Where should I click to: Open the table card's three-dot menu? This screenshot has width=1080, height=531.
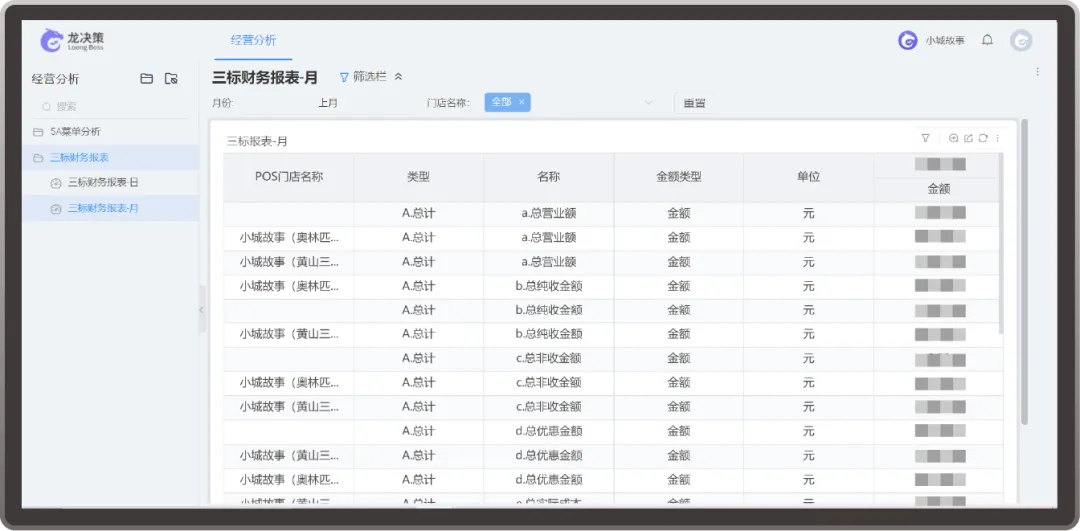(x=997, y=138)
